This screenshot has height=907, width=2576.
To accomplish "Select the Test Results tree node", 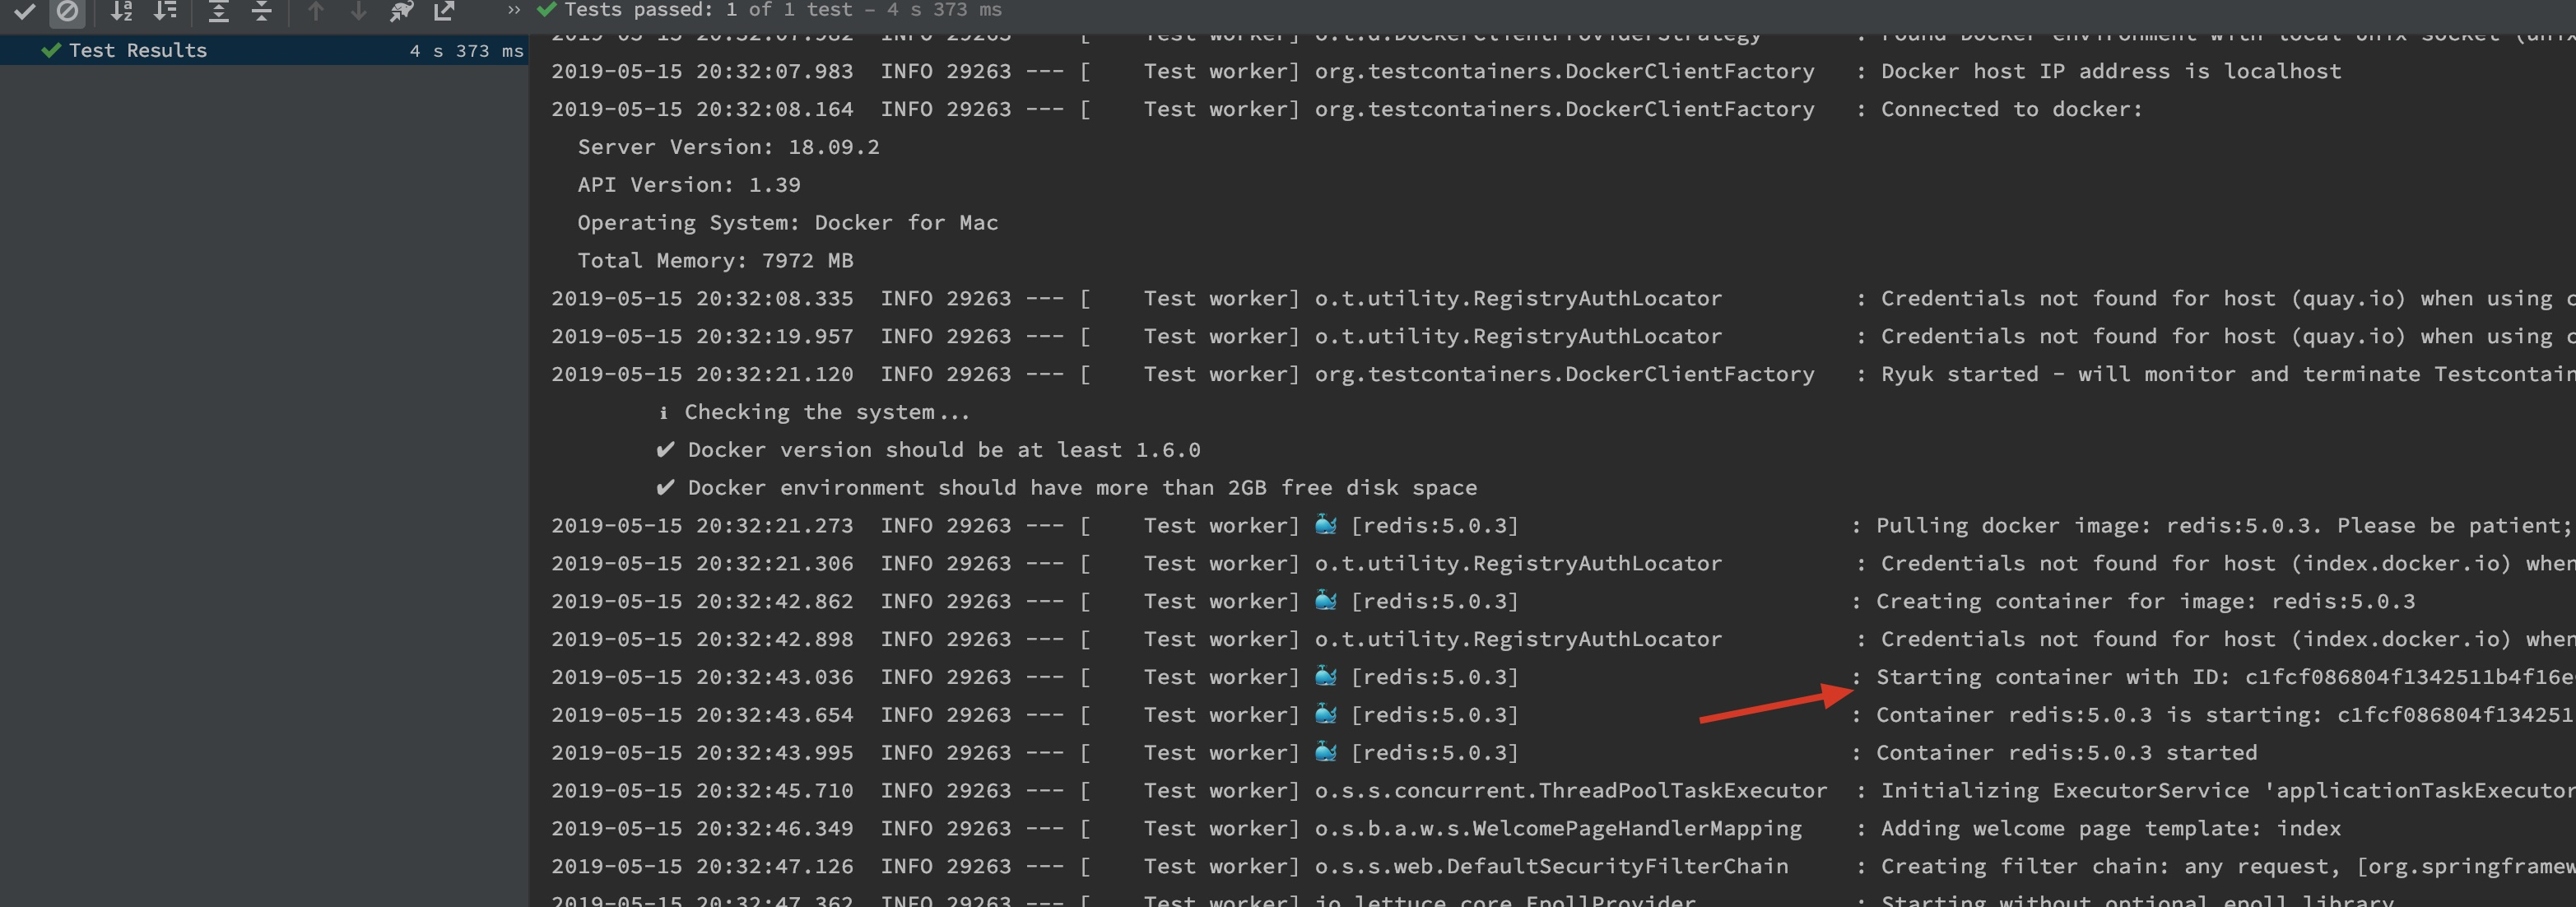I will (x=137, y=50).
